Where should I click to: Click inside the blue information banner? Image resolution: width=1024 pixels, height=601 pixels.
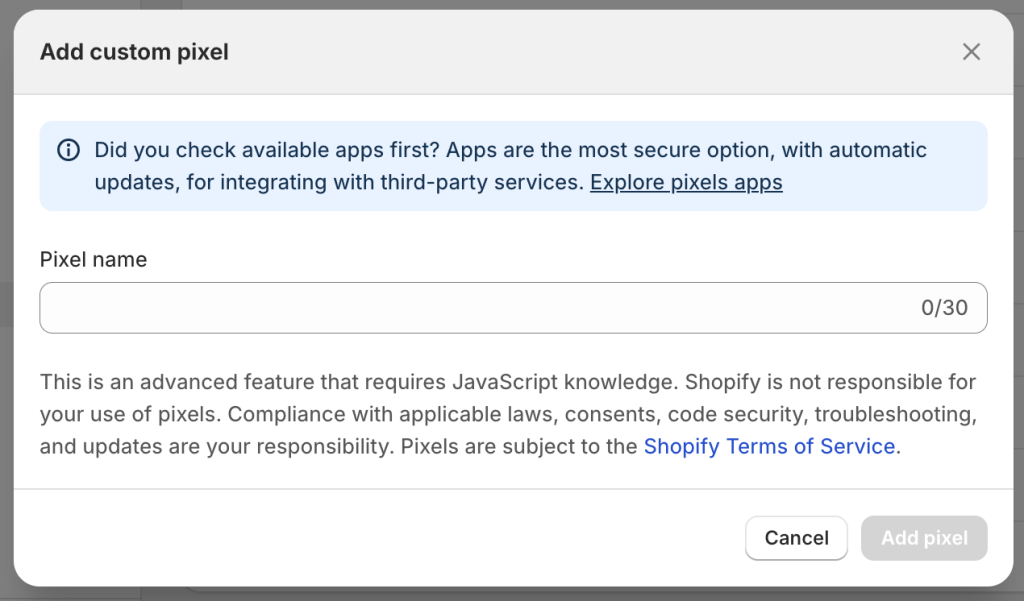(512, 166)
